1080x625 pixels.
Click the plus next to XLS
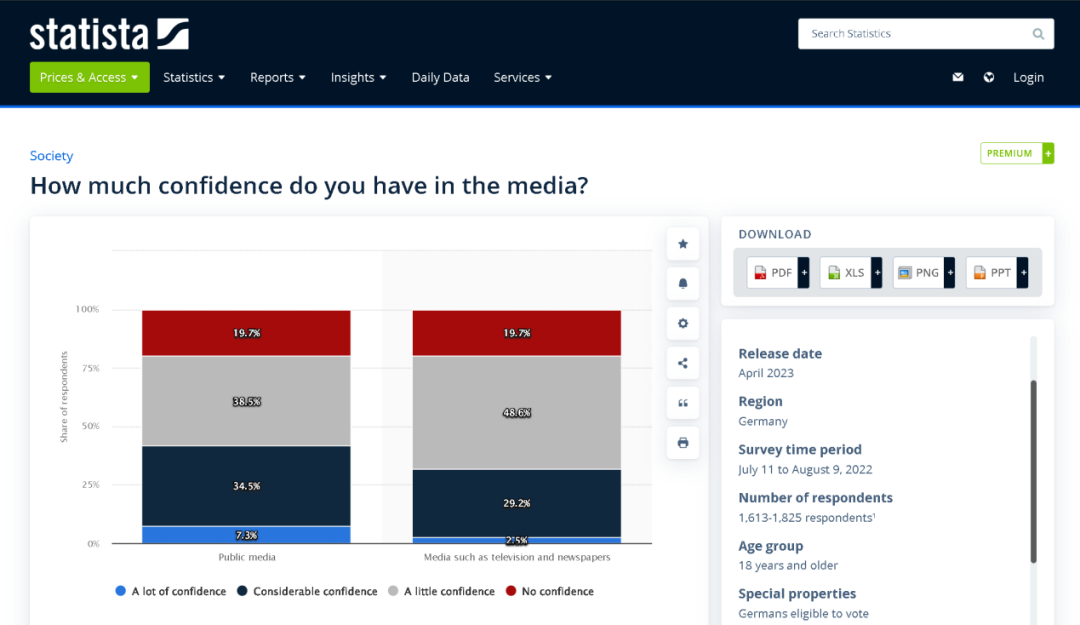click(x=877, y=273)
